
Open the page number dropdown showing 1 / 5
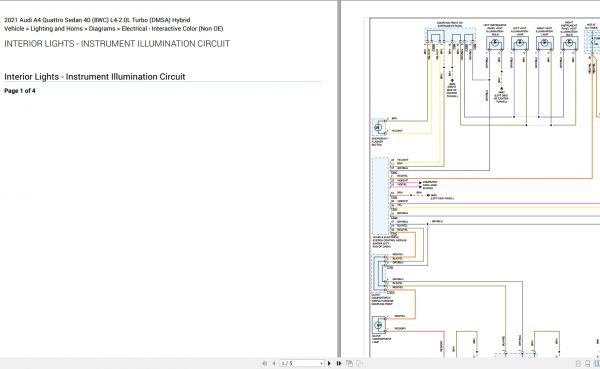point(302,363)
